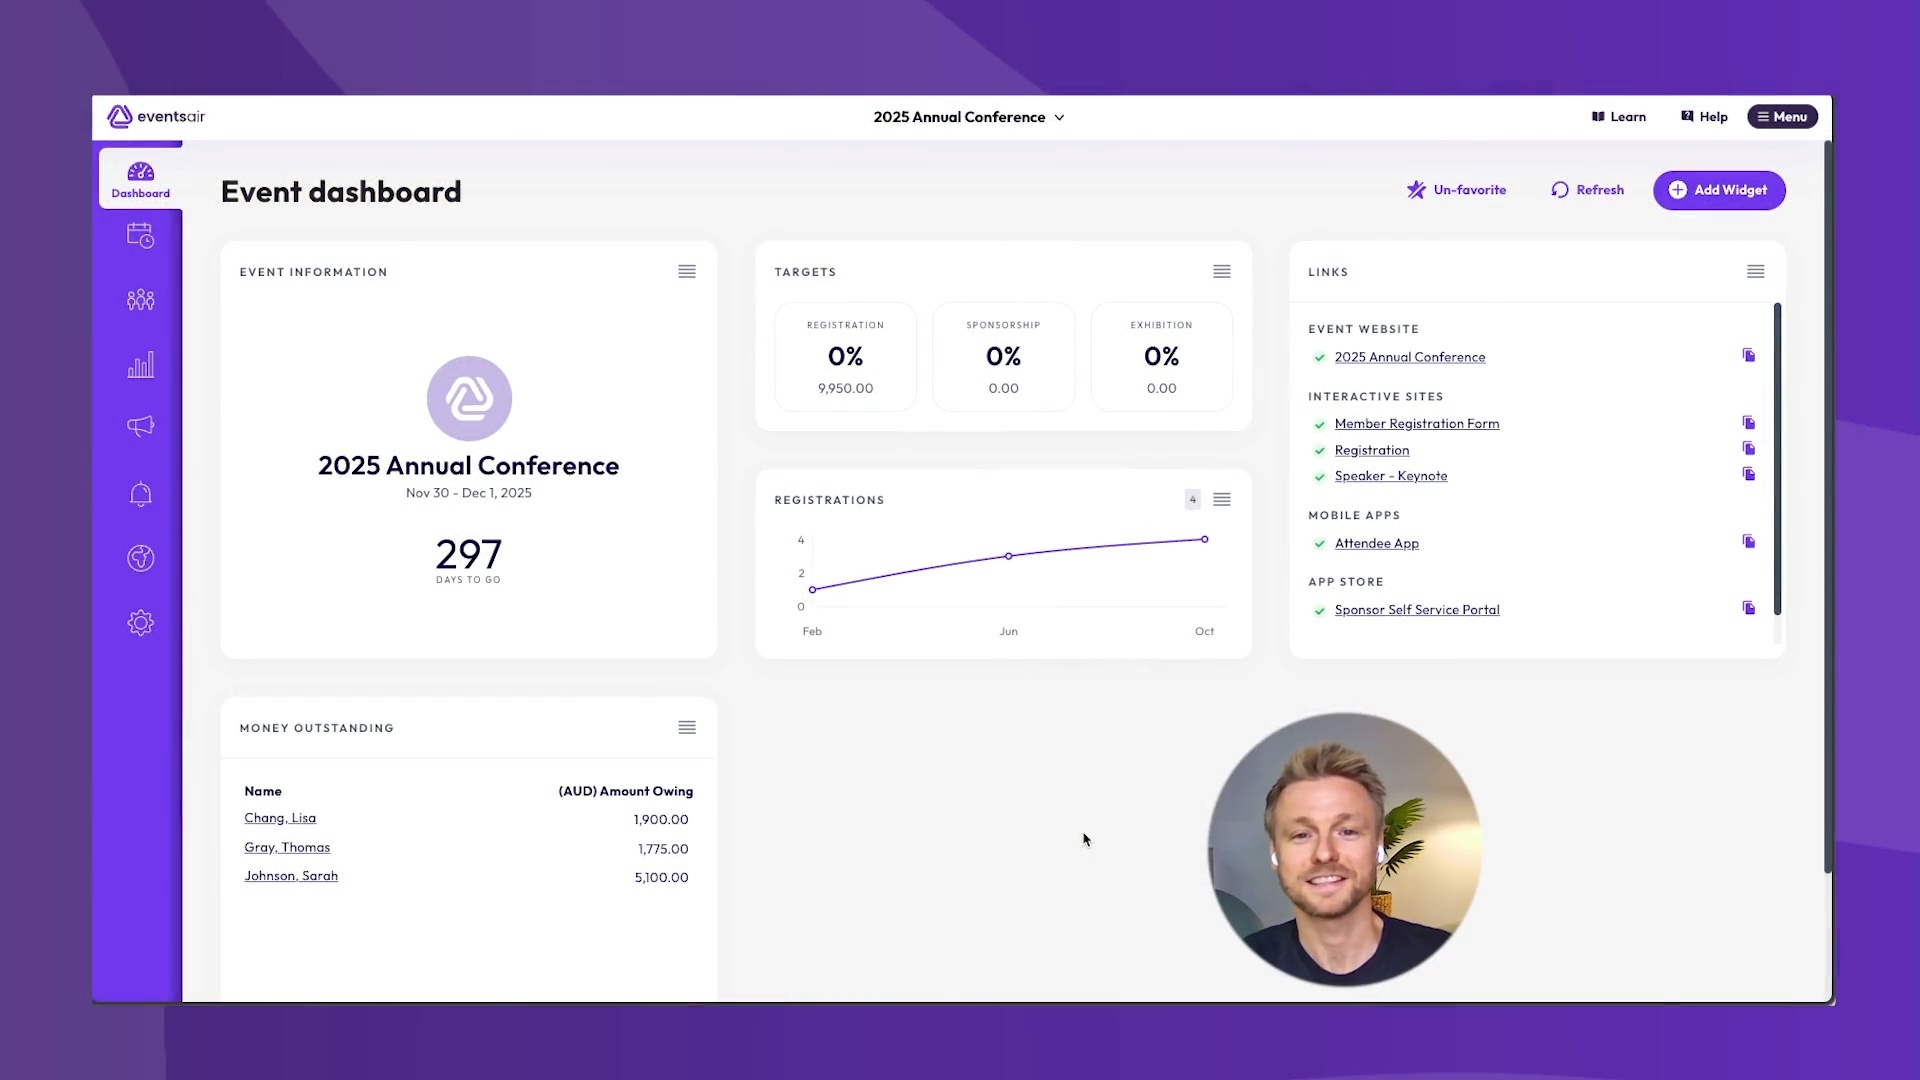
Task: Click the EventsAir logo
Action: coord(156,117)
